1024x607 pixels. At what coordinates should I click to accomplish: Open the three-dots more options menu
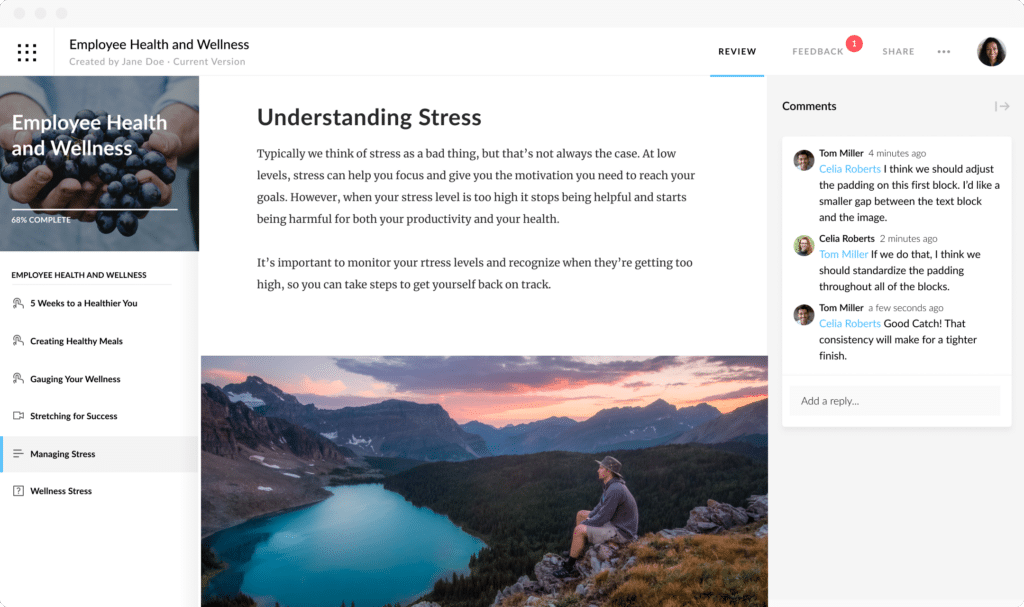[944, 52]
